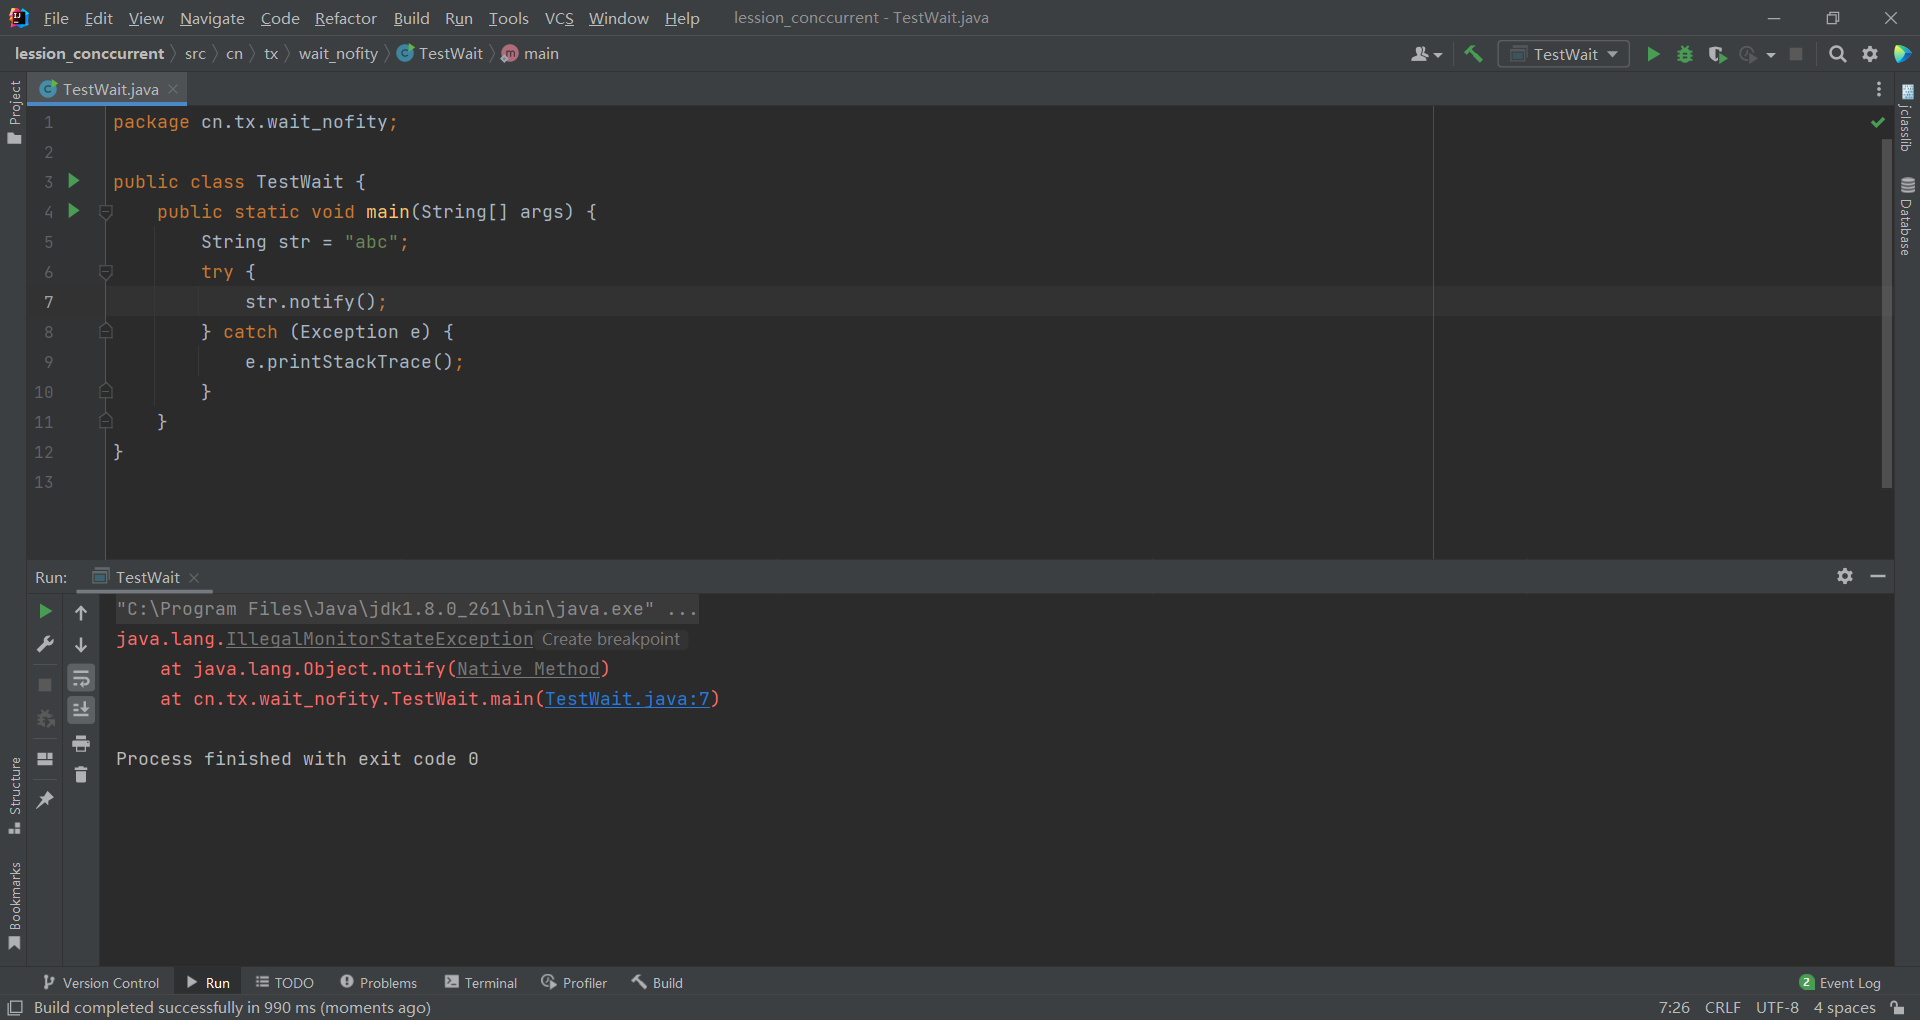Collapse try block fold marker at line 6
This screenshot has width=1920, height=1020.
pyautogui.click(x=106, y=272)
